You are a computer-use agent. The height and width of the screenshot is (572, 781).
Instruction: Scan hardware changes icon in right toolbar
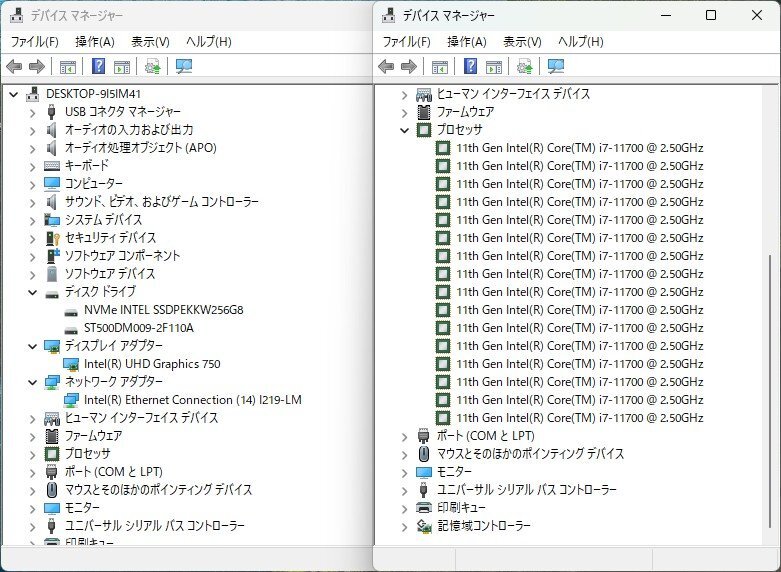(556, 66)
